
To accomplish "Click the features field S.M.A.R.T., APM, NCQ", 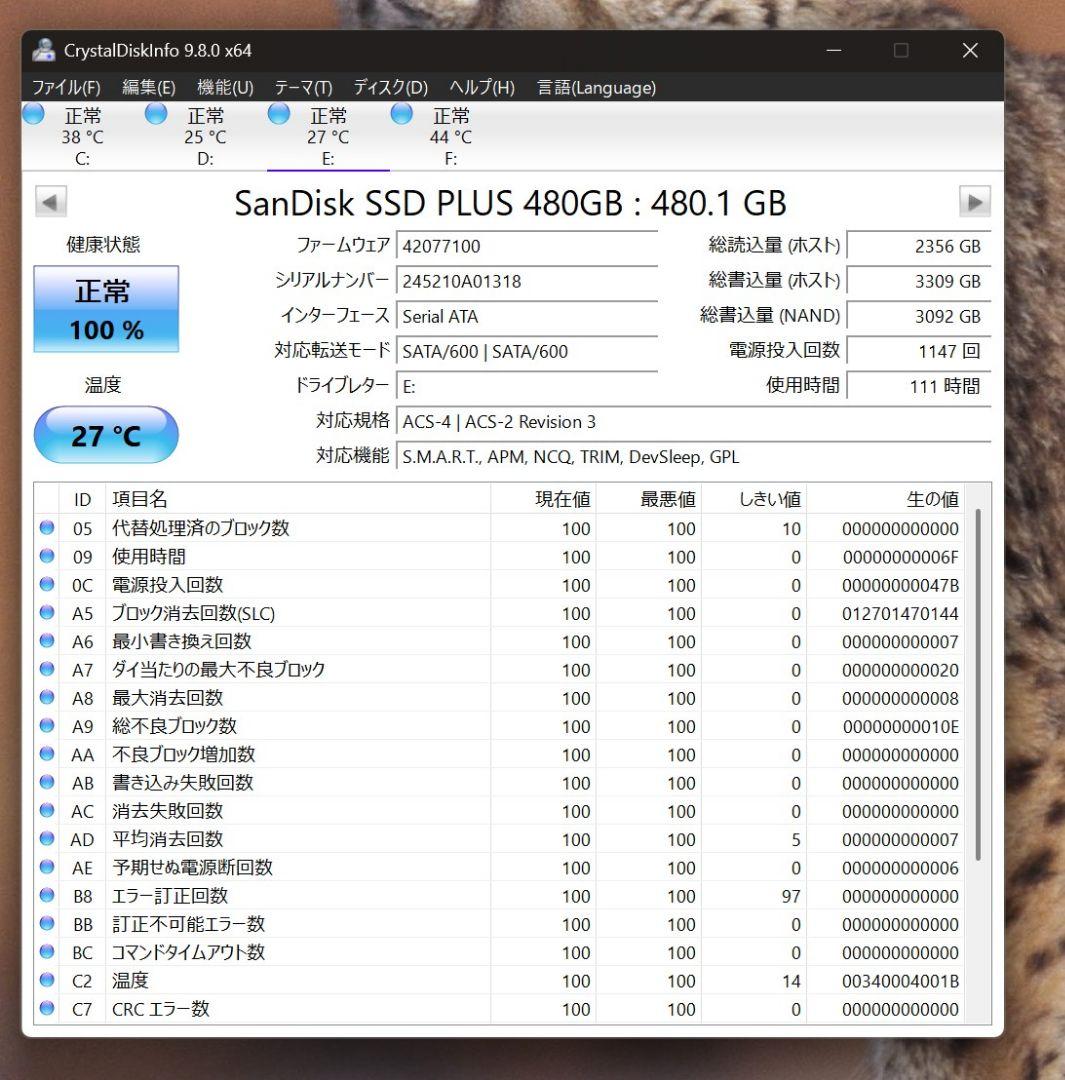I will (x=694, y=457).
